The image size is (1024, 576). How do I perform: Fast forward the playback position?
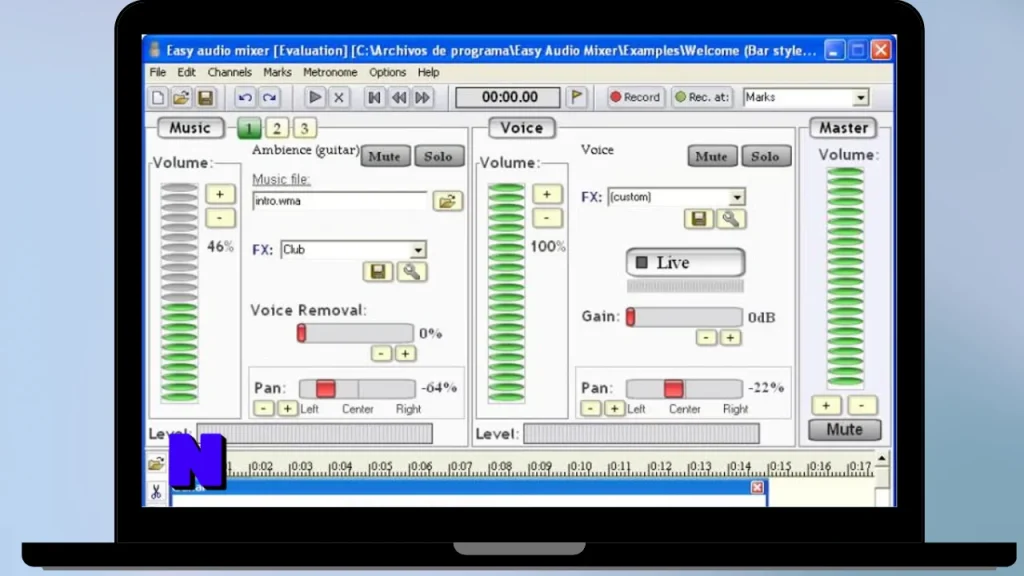point(423,97)
